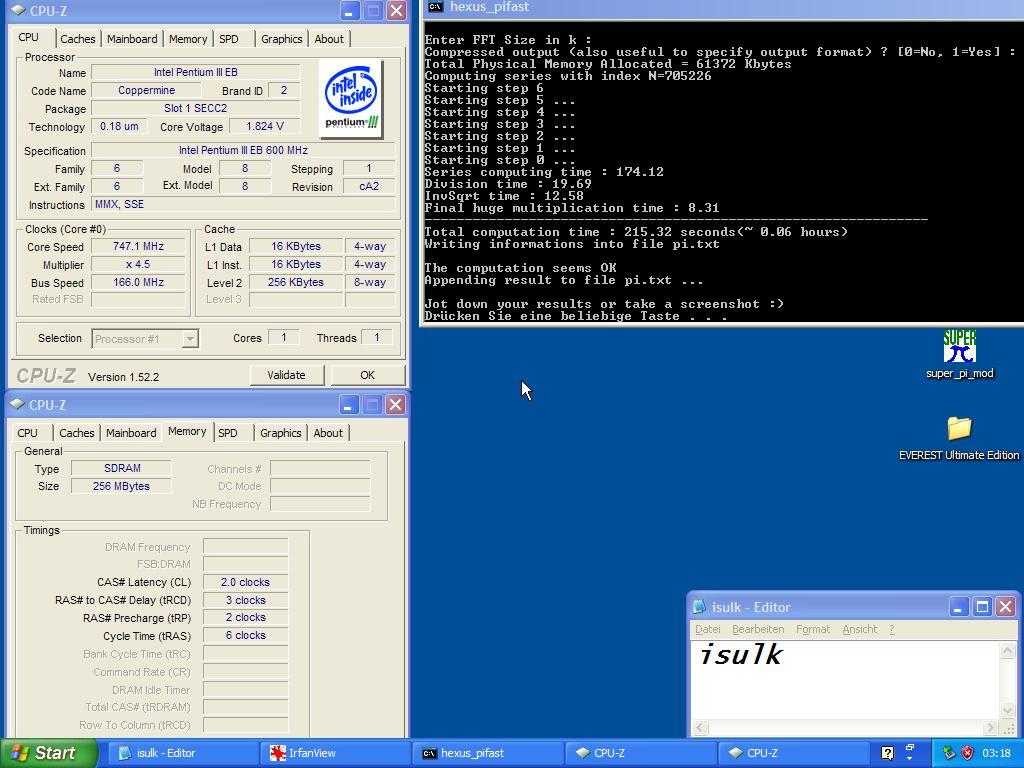This screenshot has height=768, width=1024.
Task: Open SPD tab in upper CPU-Z window
Action: coord(229,39)
